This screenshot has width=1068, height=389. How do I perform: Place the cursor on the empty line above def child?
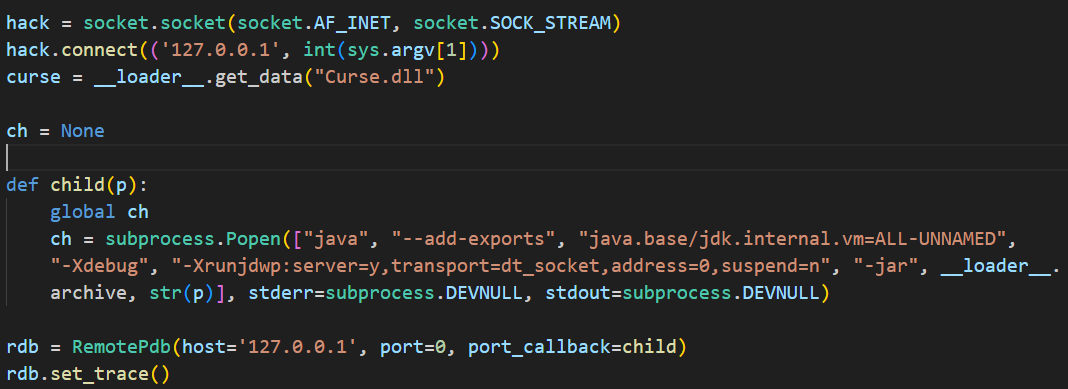click(x=534, y=157)
